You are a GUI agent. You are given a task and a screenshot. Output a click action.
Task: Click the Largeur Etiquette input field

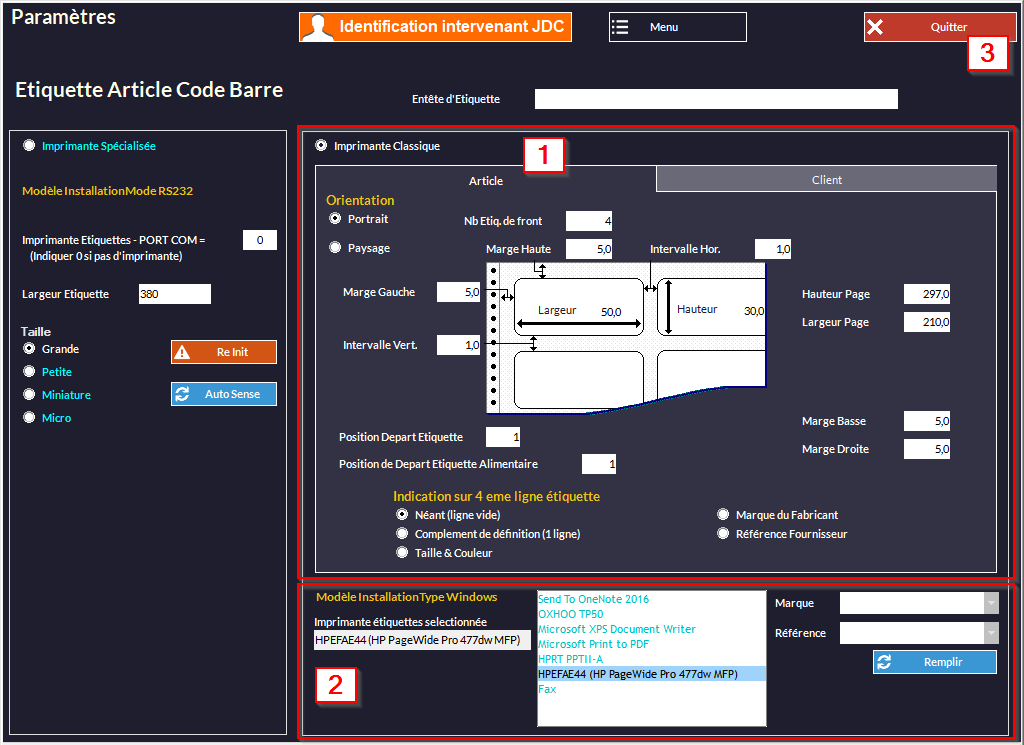(x=175, y=294)
